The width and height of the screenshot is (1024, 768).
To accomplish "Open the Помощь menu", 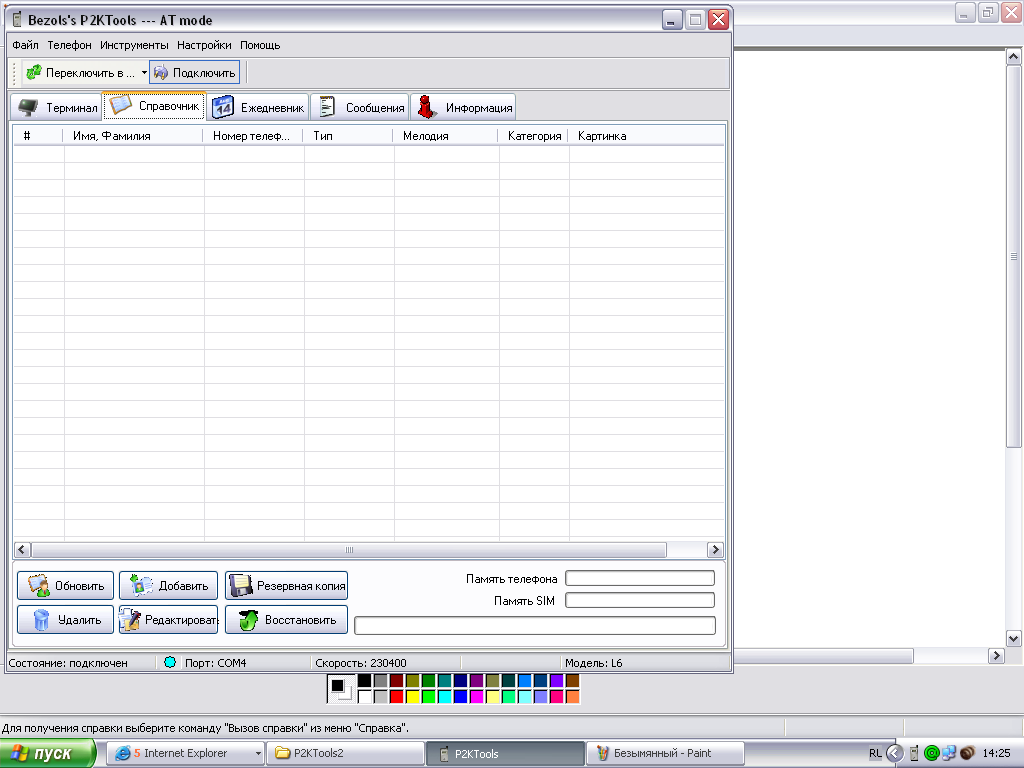I will pos(260,45).
